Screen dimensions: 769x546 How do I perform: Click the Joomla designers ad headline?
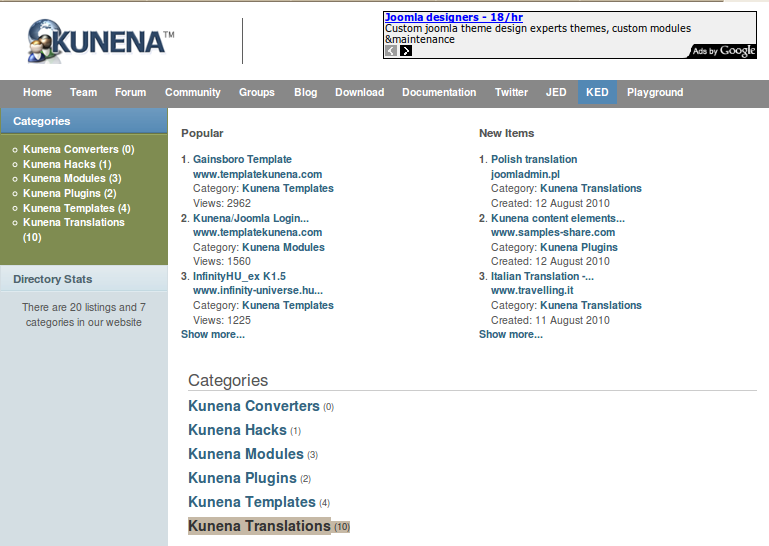(x=453, y=17)
